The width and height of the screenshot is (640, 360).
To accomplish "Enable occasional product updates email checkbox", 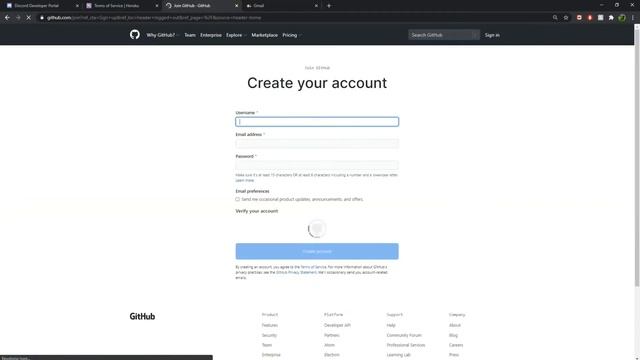I will pos(238,199).
